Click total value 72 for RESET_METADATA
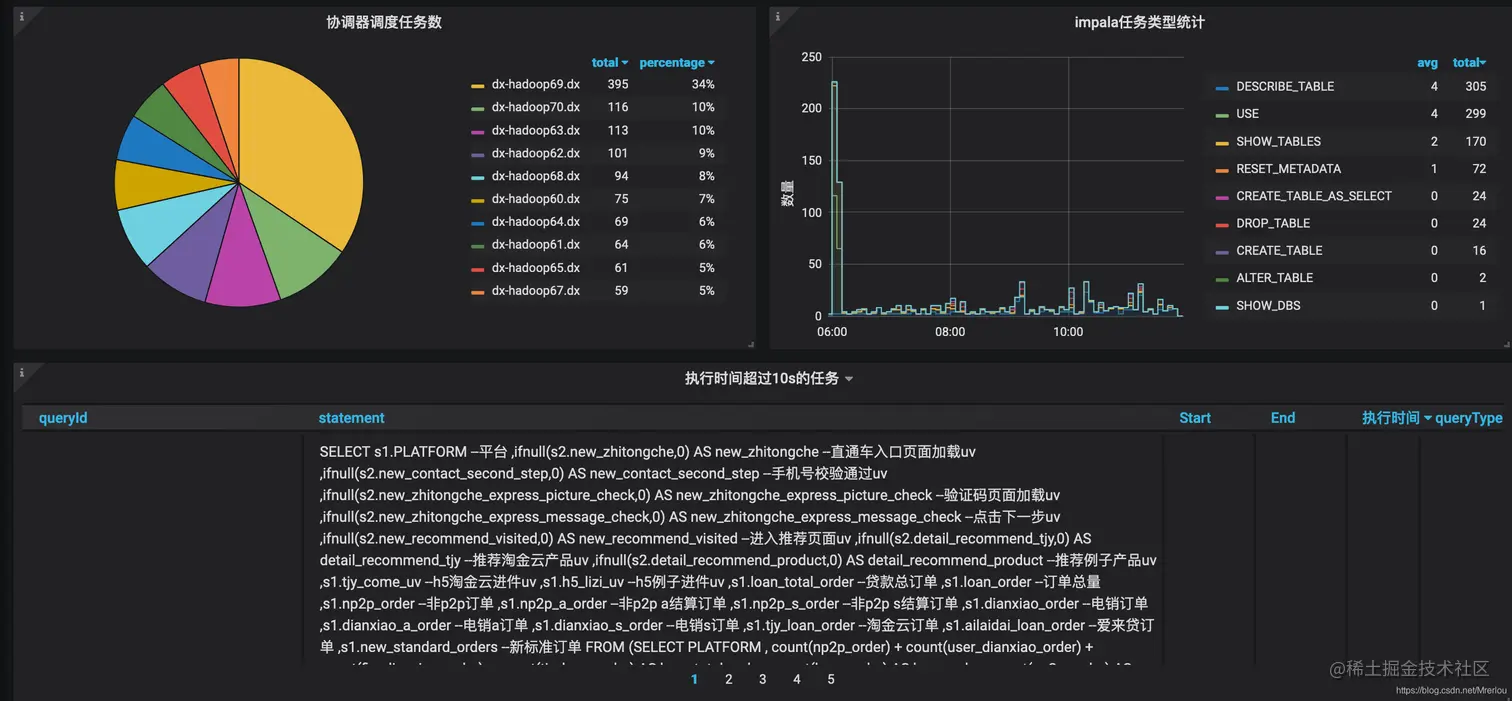1512x701 pixels. (x=1479, y=169)
